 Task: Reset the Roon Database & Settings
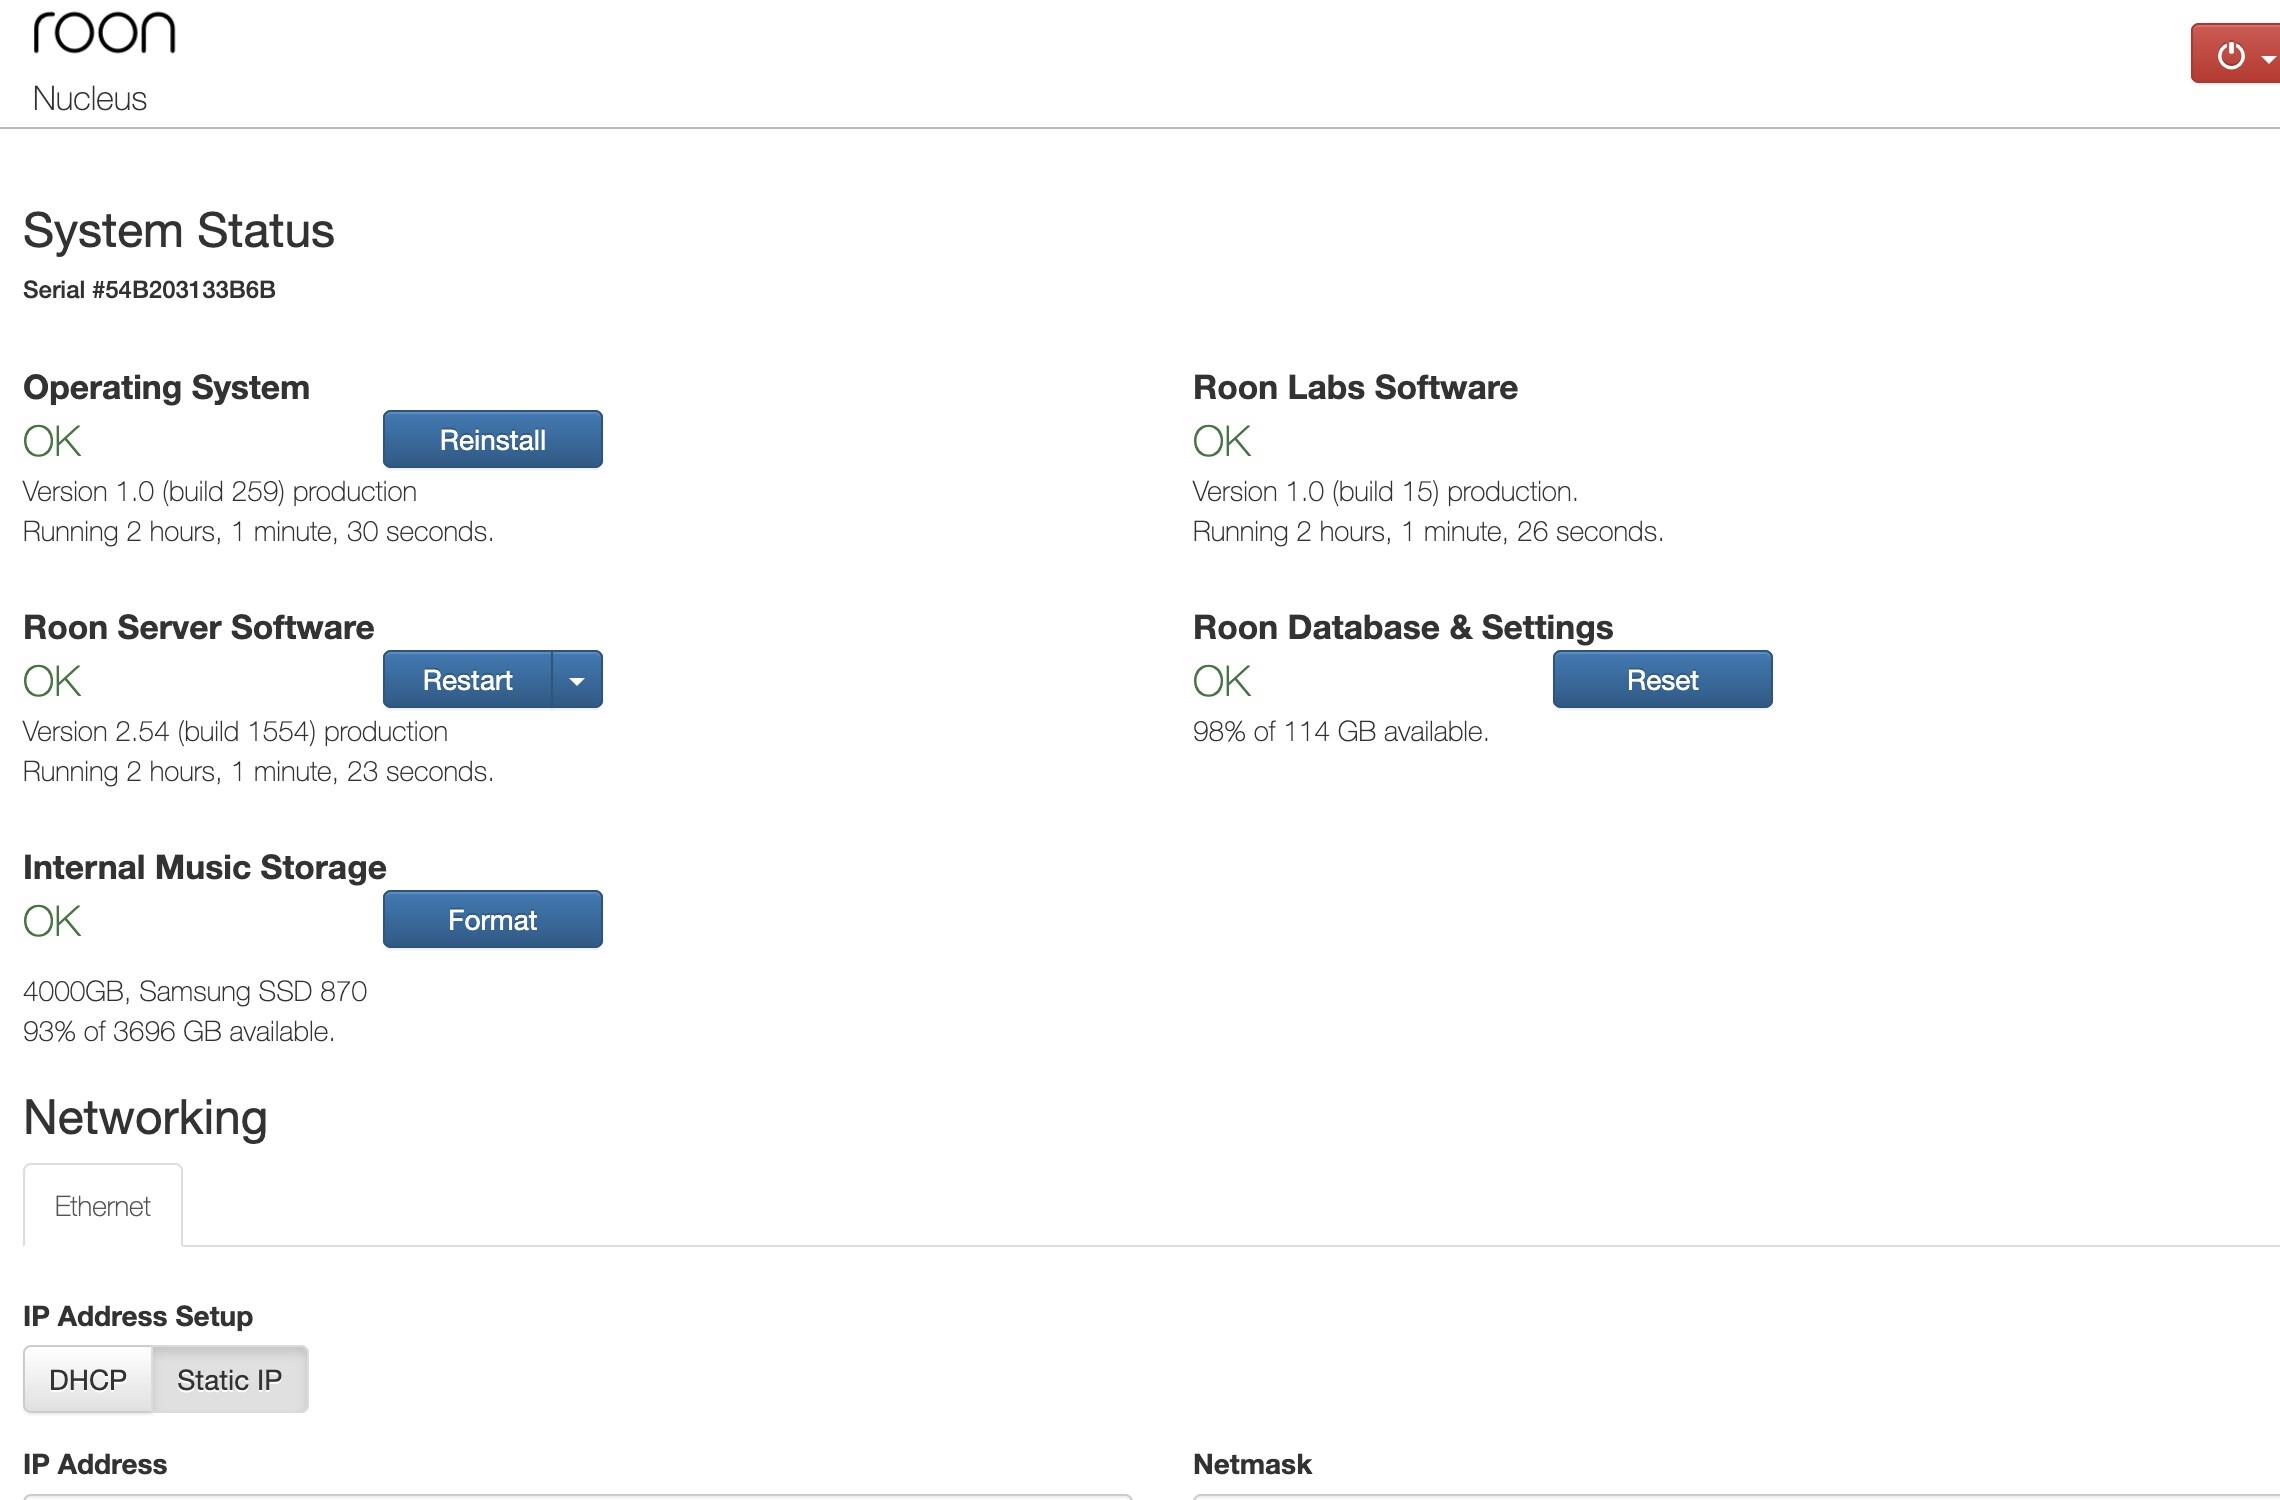tap(1661, 680)
